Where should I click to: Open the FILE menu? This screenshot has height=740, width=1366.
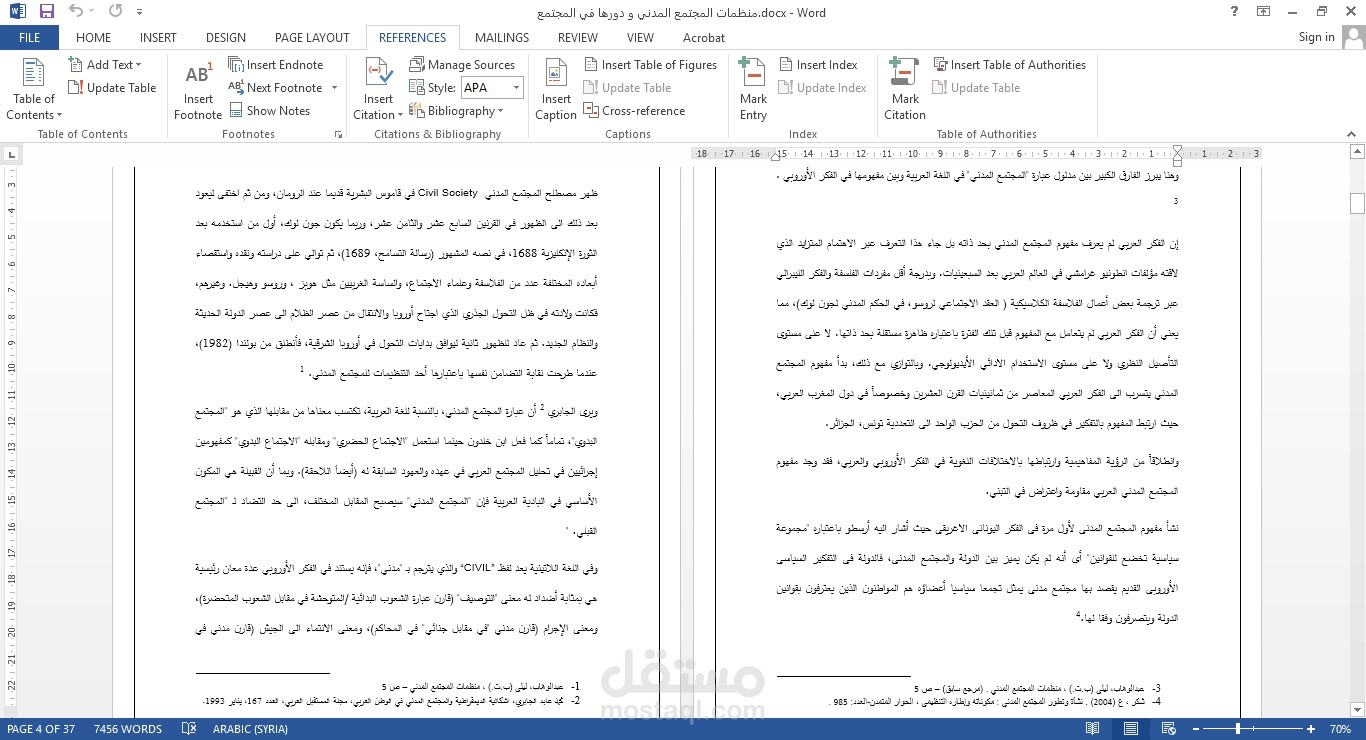point(29,37)
